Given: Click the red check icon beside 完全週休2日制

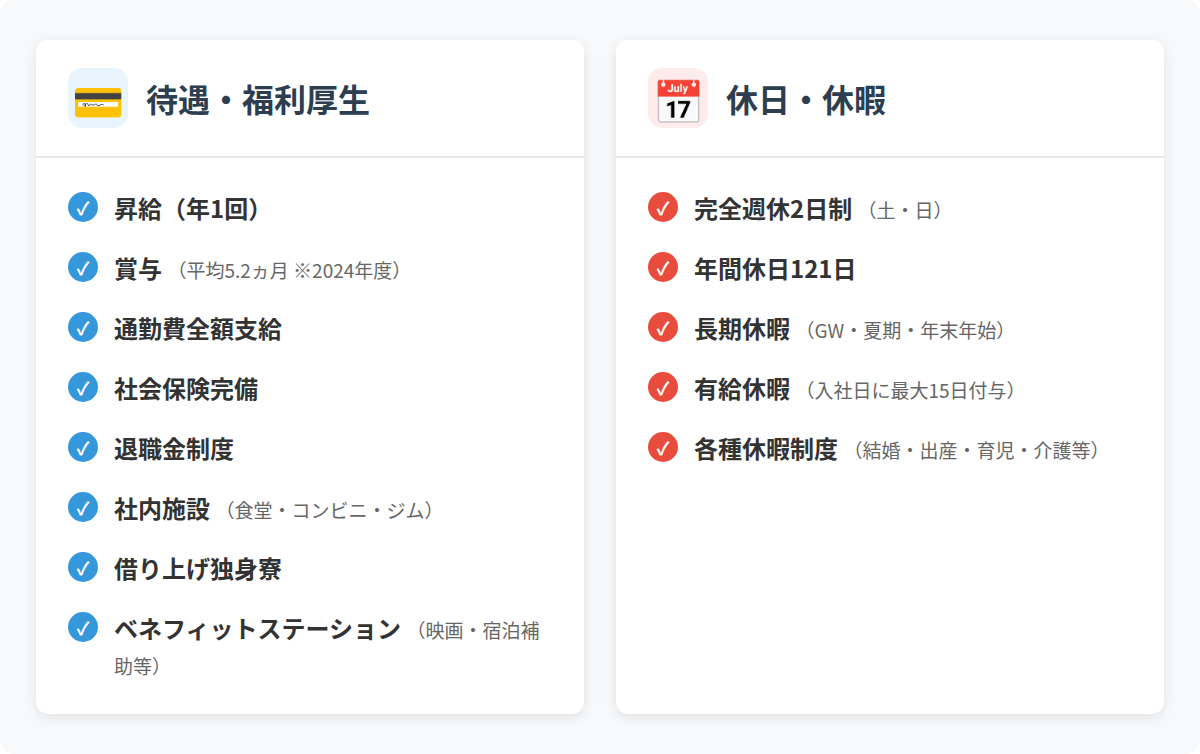Looking at the screenshot, I should point(663,207).
